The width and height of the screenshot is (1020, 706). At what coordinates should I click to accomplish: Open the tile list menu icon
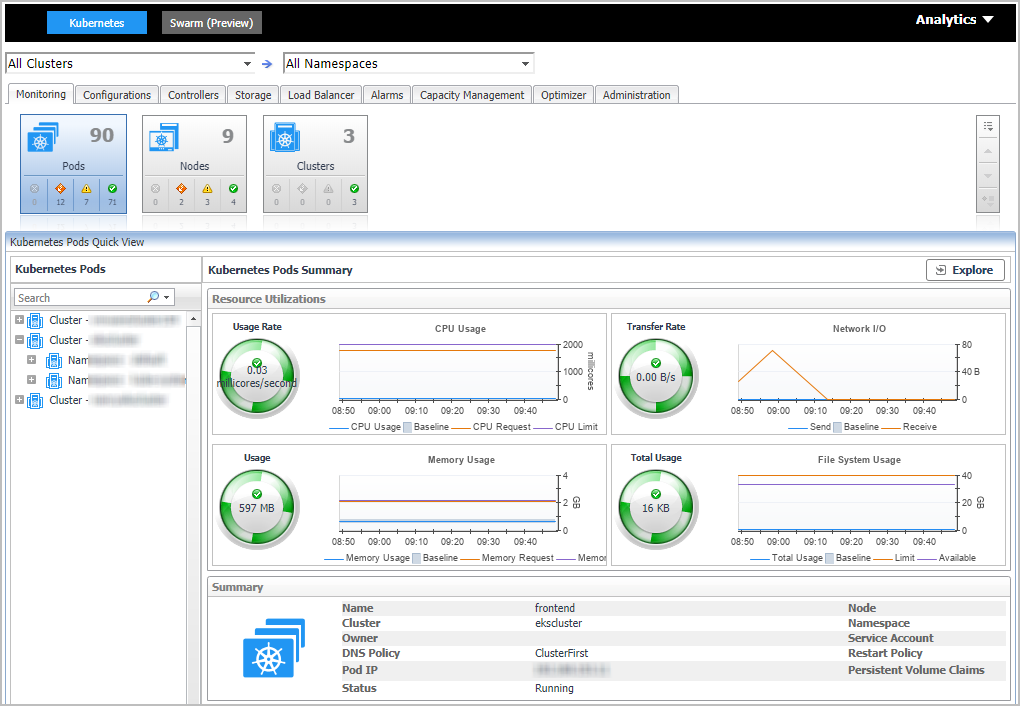(x=987, y=126)
